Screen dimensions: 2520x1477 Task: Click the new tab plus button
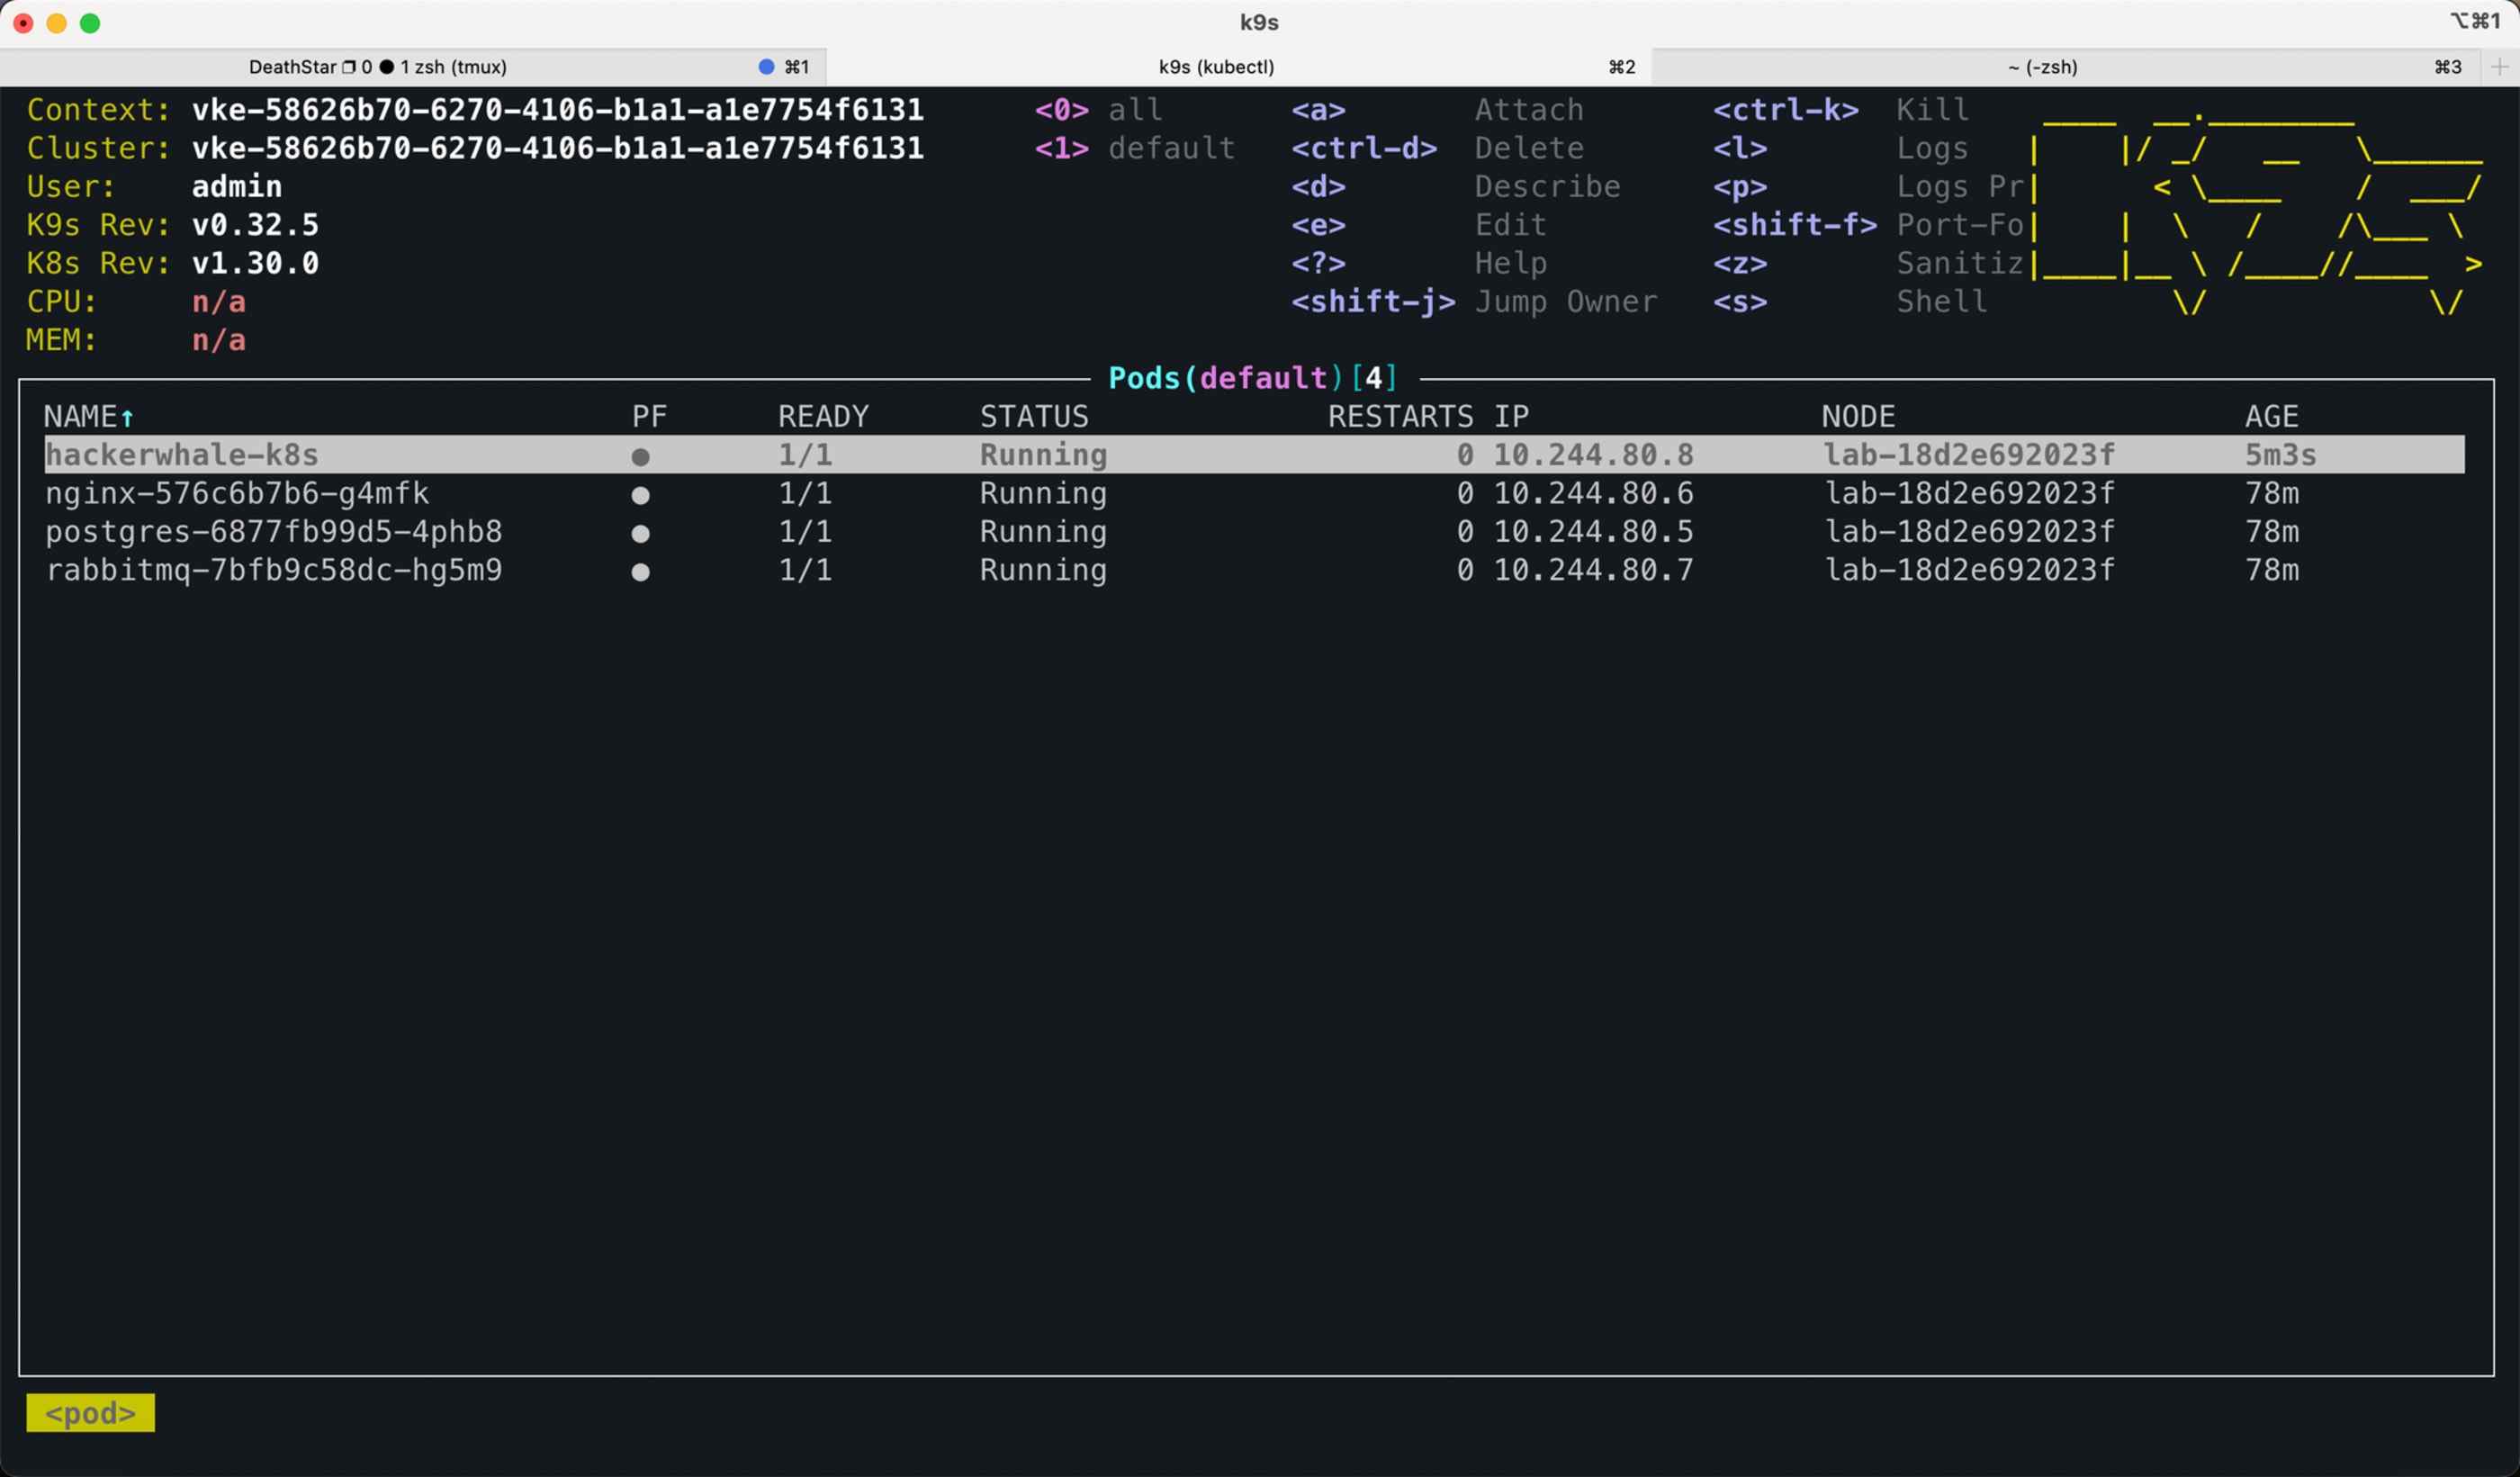point(2499,67)
